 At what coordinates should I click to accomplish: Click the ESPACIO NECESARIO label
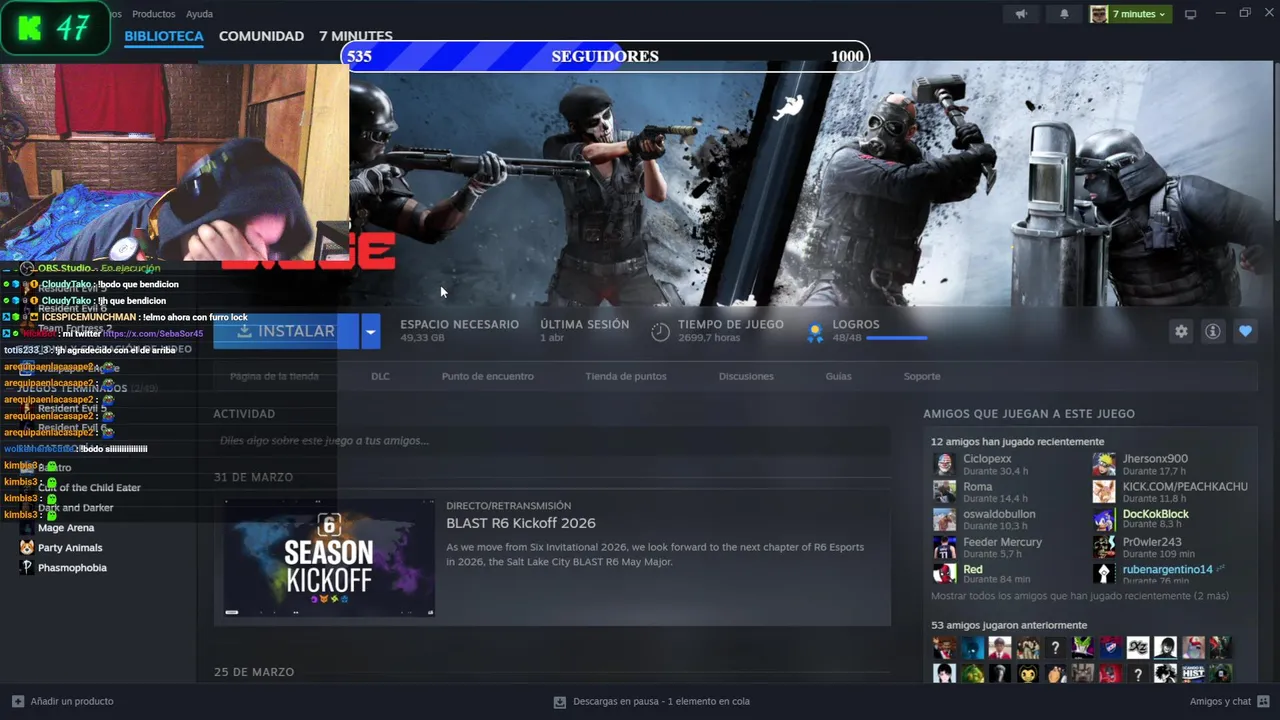[x=460, y=324]
